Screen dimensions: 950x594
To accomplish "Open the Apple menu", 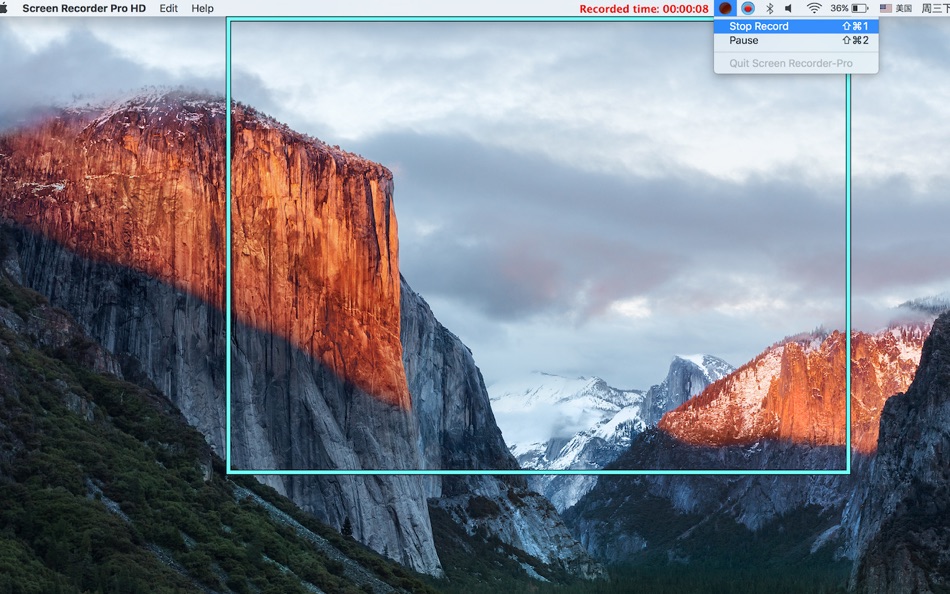I will pyautogui.click(x=4, y=8).
